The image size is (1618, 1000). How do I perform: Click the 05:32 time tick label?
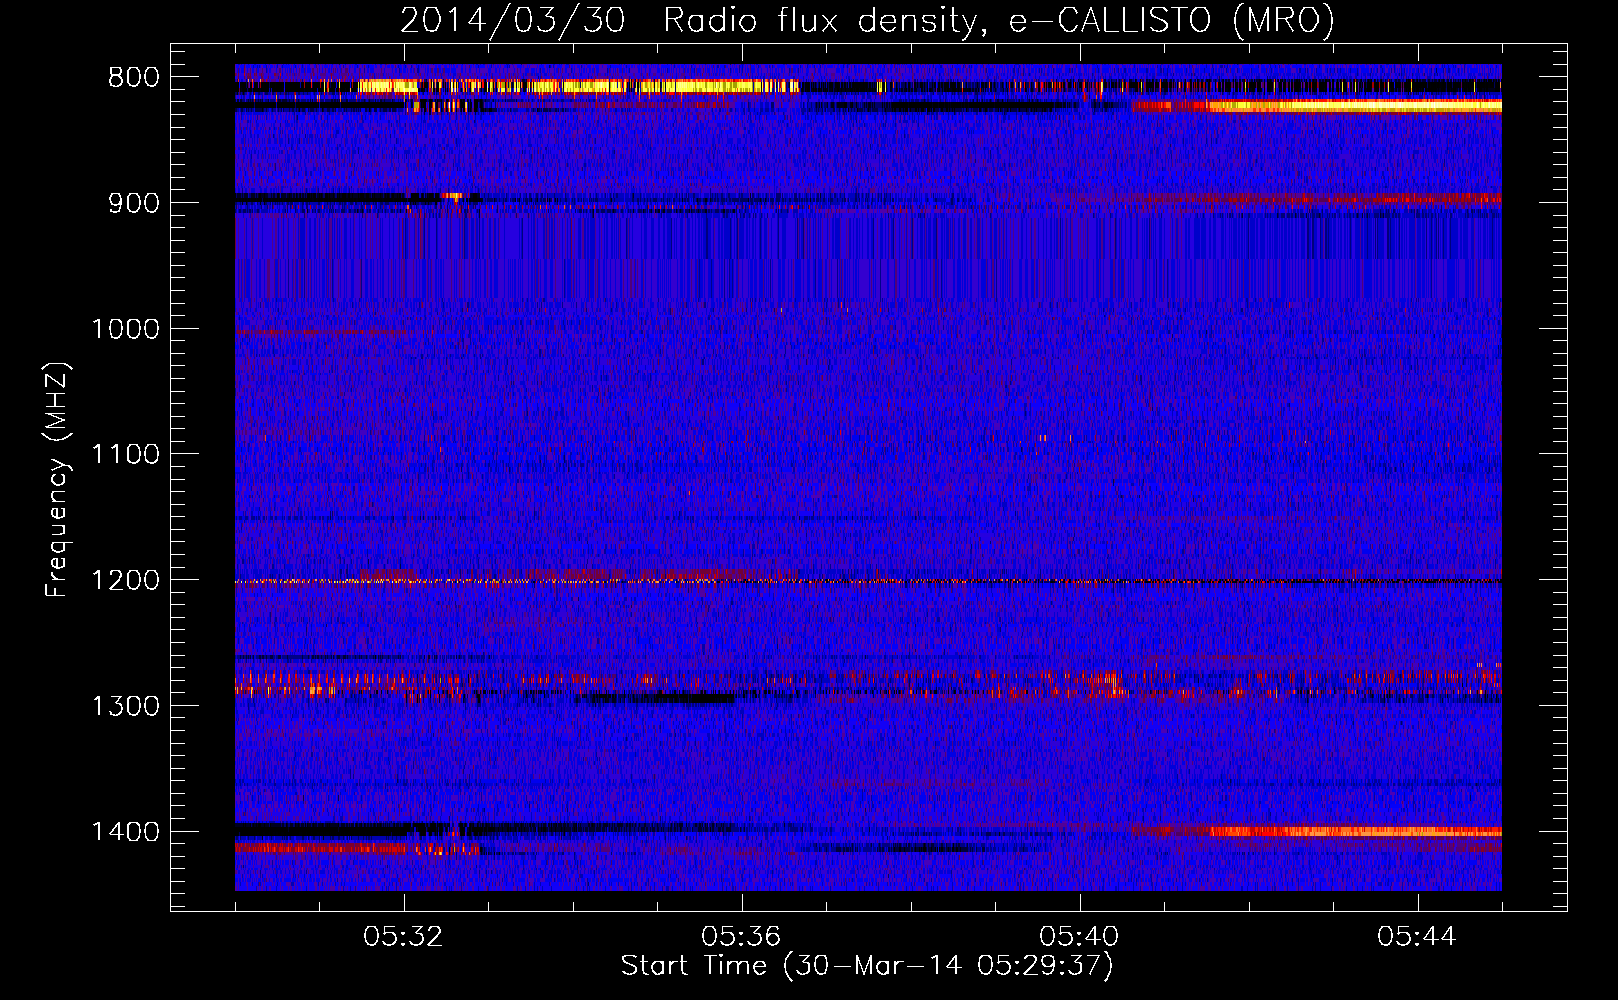coord(403,937)
